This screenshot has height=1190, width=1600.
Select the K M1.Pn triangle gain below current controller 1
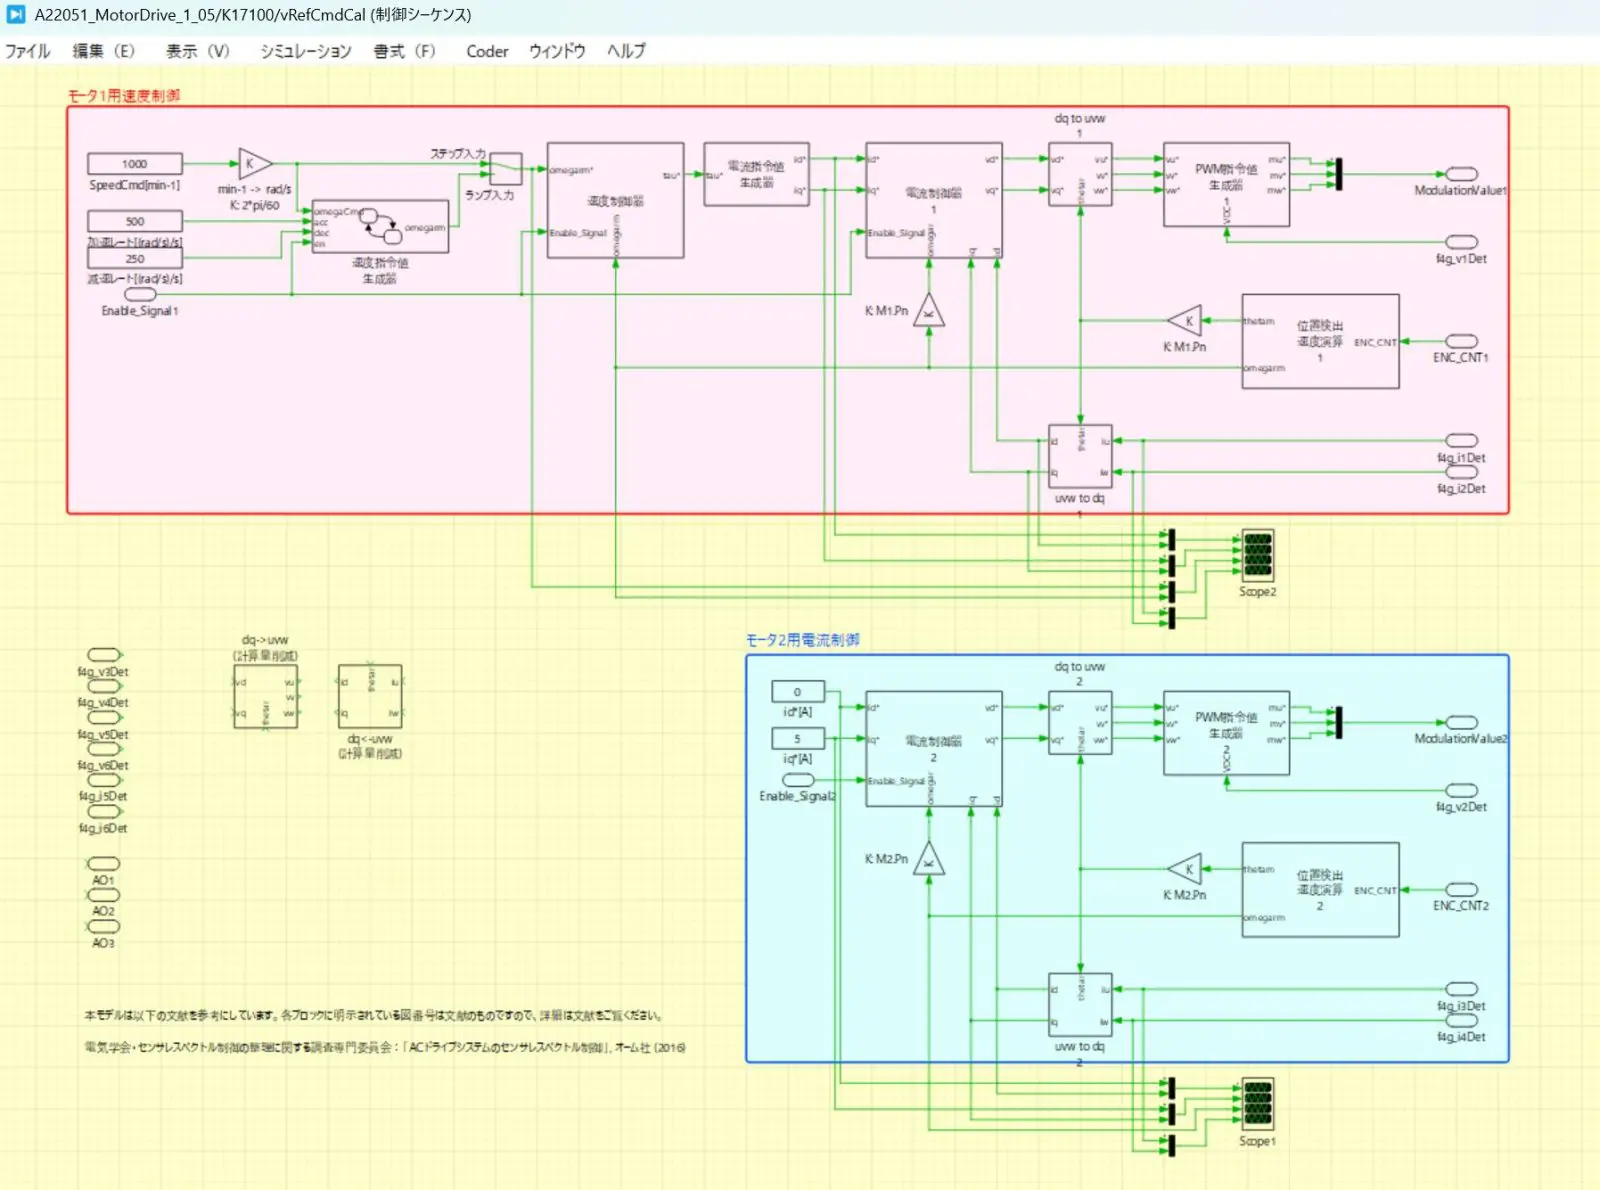pyautogui.click(x=929, y=311)
